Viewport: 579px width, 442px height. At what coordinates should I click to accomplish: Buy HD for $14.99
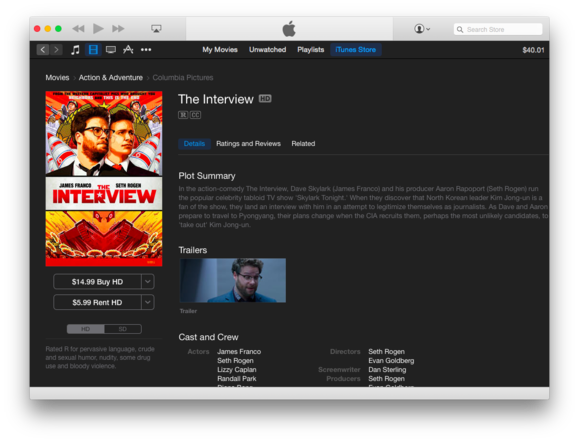97,282
